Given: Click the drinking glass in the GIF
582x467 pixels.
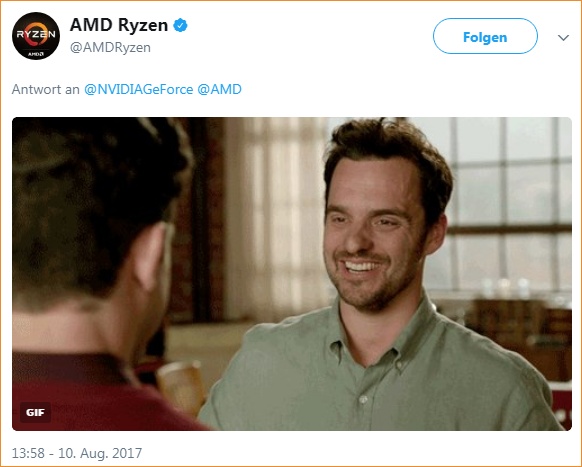Looking at the screenshot, I should coord(181,386).
